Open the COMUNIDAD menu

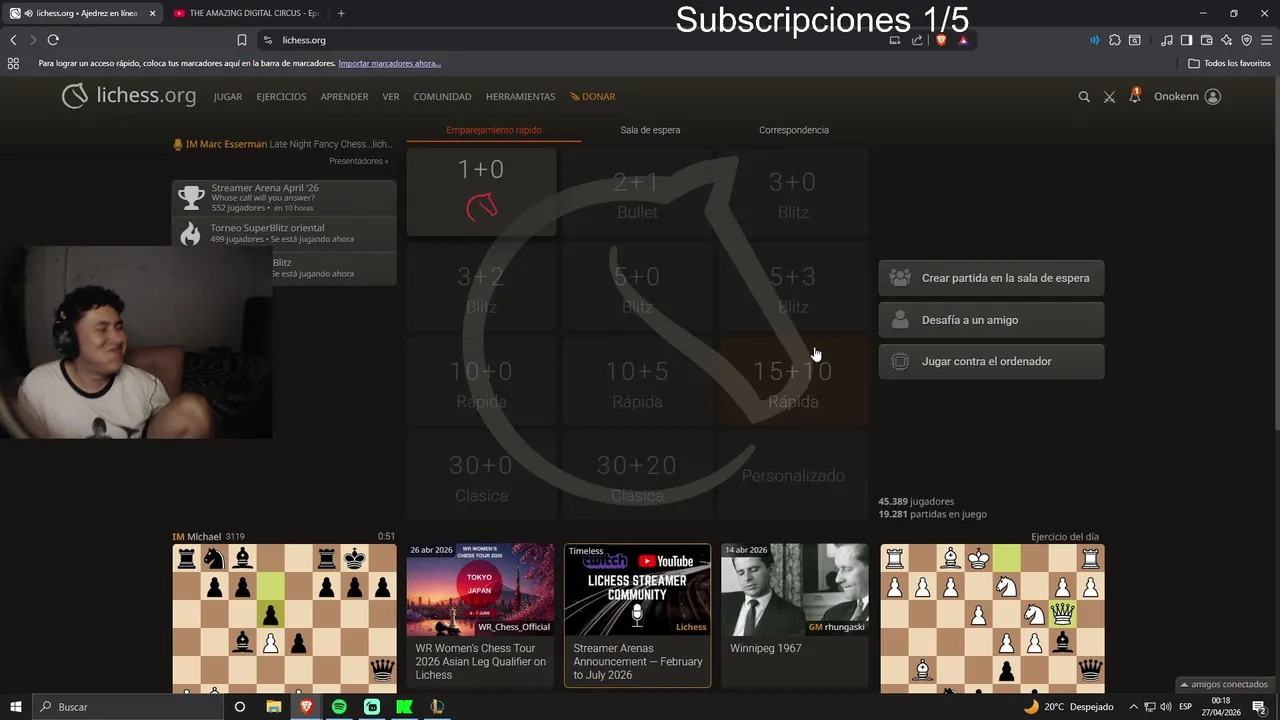[442, 97]
